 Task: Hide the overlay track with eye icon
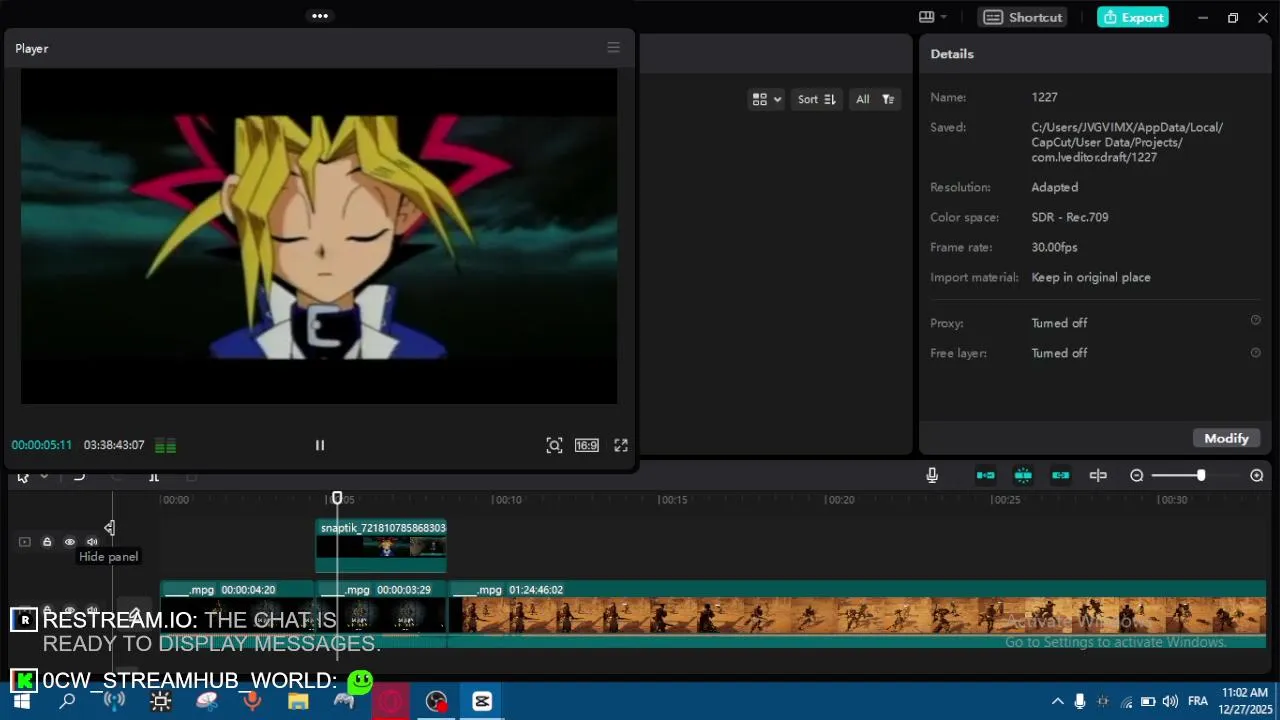(x=70, y=542)
